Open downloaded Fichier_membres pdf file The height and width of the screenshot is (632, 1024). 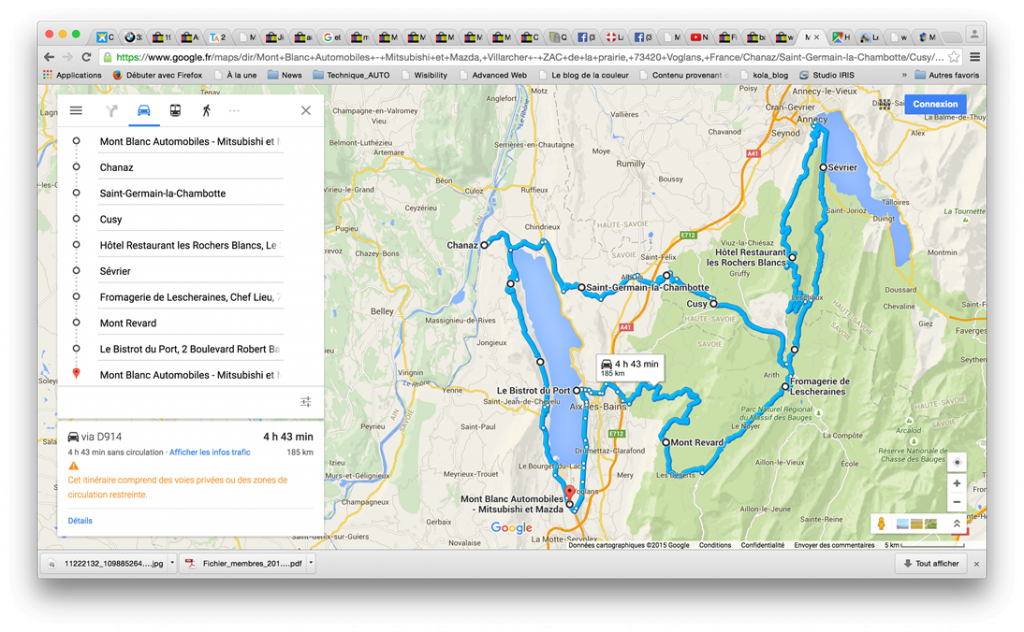[x=244, y=563]
